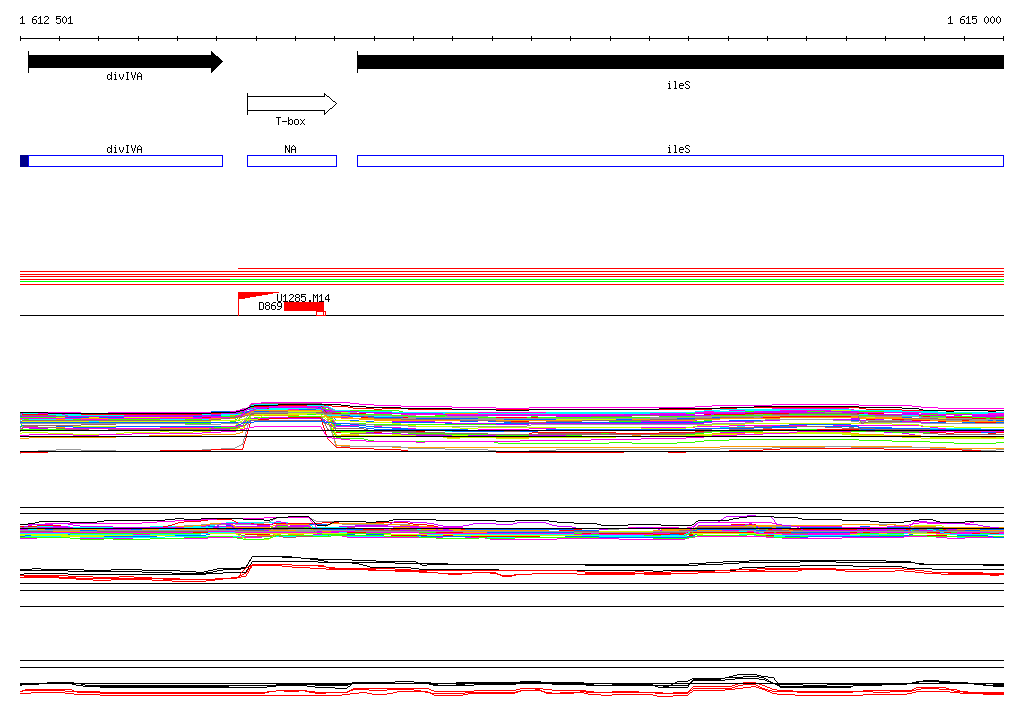Click the blue NA outlined box
The width and height of the screenshot is (1024, 714).
point(292,161)
